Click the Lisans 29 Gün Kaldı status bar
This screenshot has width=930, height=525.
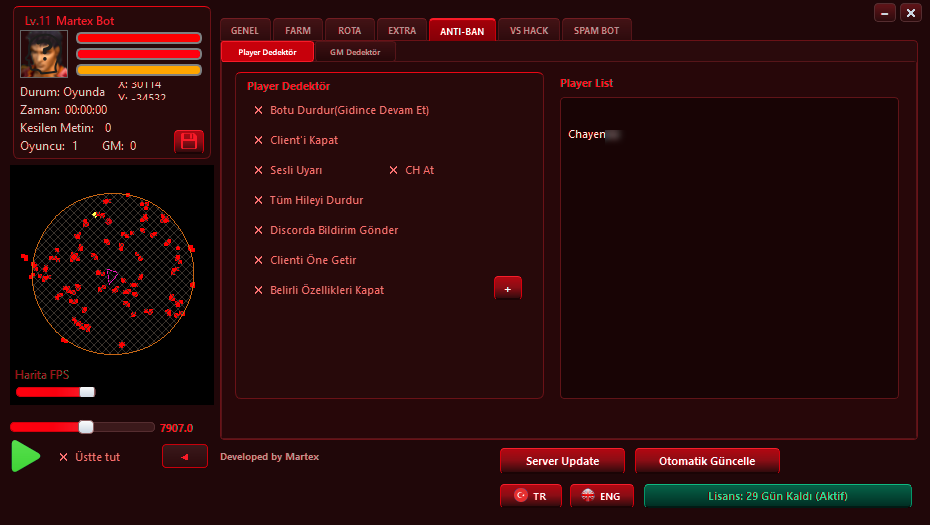click(x=778, y=496)
